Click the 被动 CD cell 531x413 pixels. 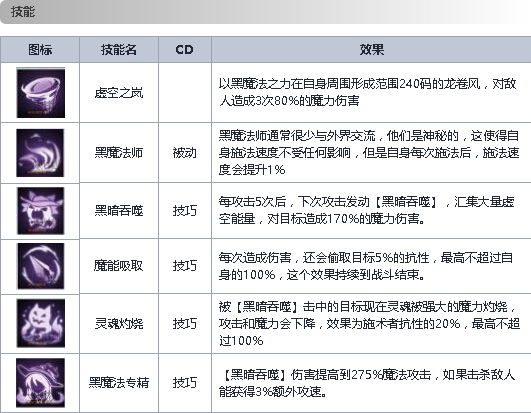pos(185,153)
